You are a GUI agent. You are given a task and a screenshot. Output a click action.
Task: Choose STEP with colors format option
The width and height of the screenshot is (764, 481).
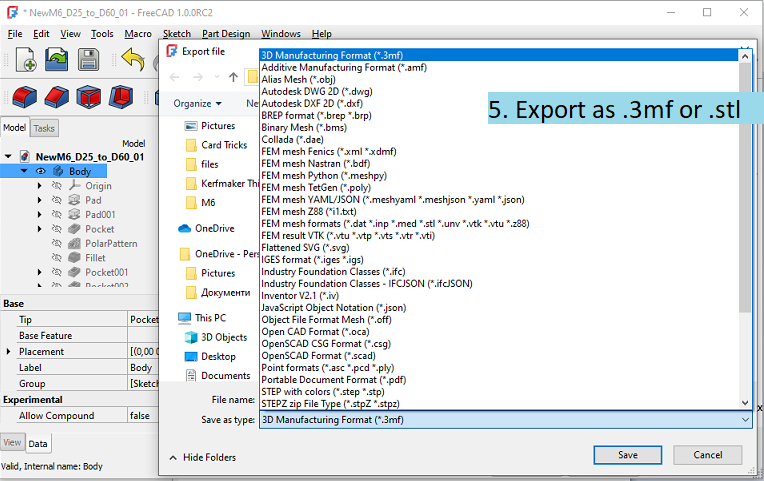[x=323, y=392]
